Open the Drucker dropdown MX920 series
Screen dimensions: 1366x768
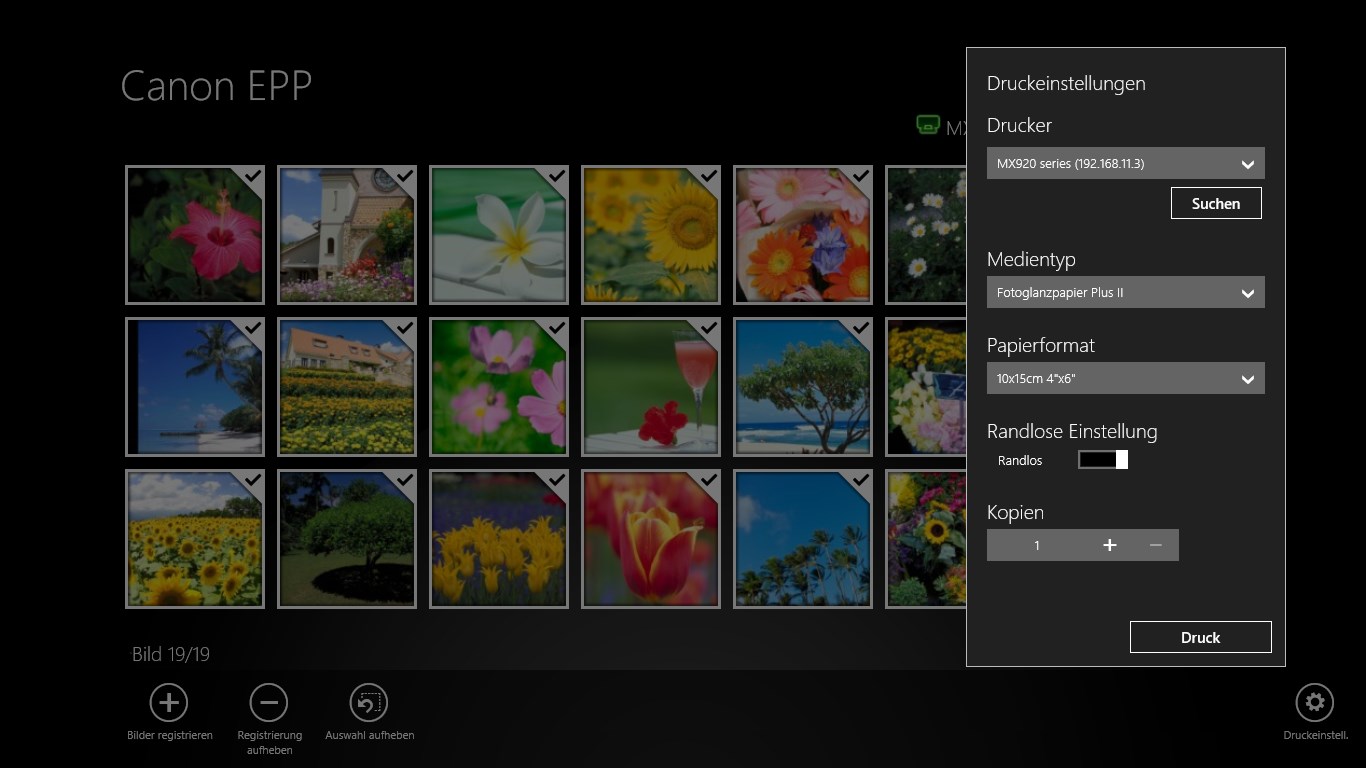pos(1126,163)
